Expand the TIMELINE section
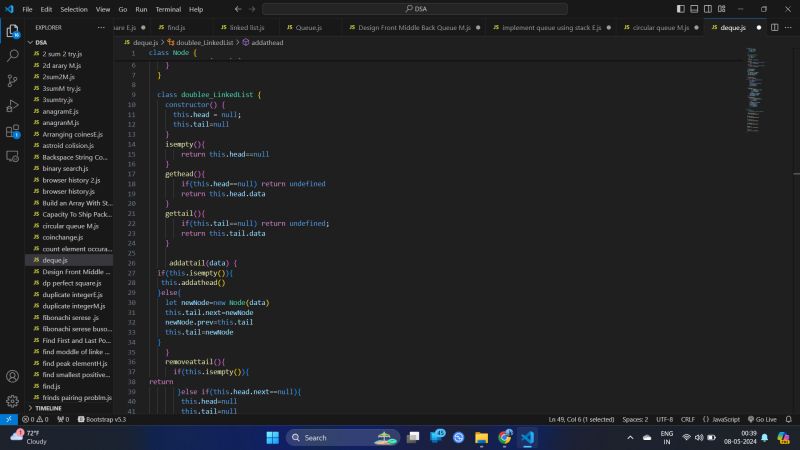This screenshot has width=800, height=450. click(48, 408)
